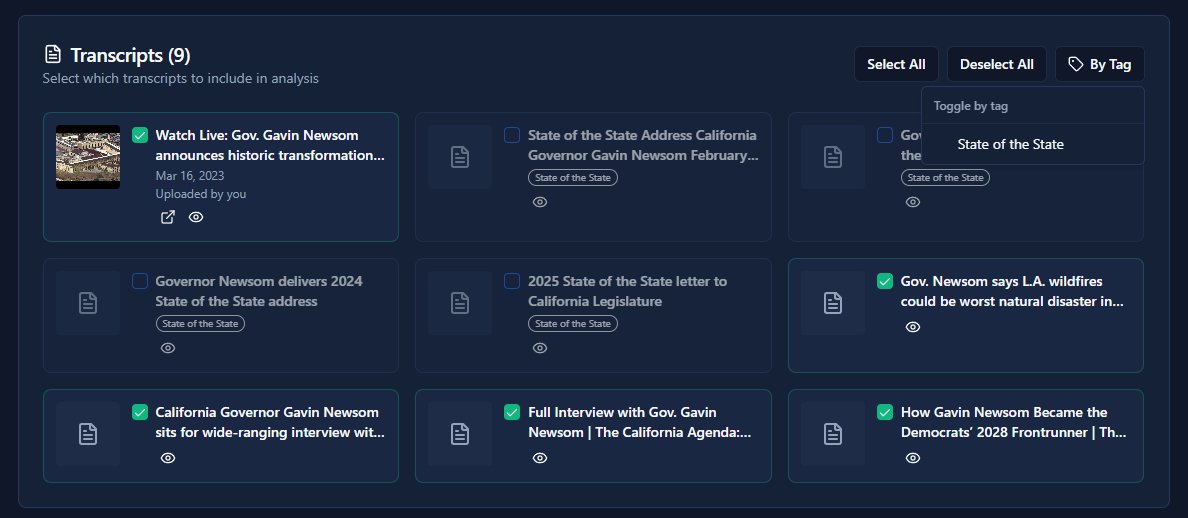This screenshot has width=1188, height=518.
Task: Click title 'State of the State Address California'
Action: click(643, 145)
